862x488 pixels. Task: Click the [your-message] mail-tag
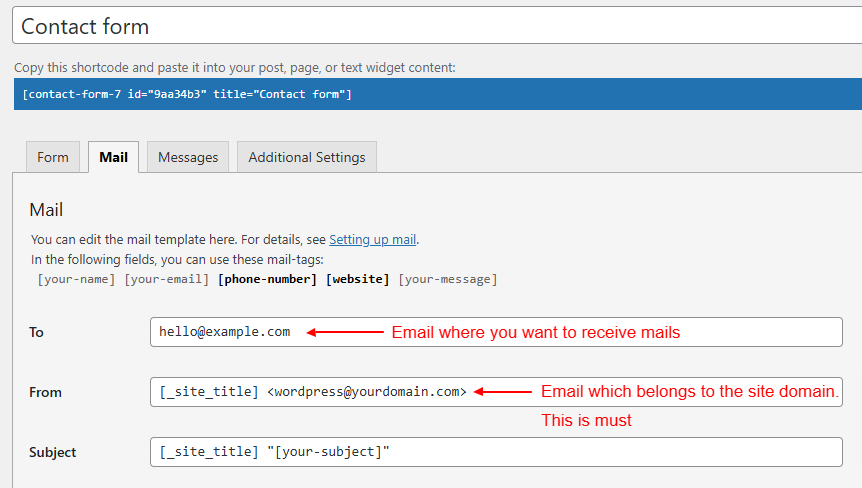coord(447,279)
